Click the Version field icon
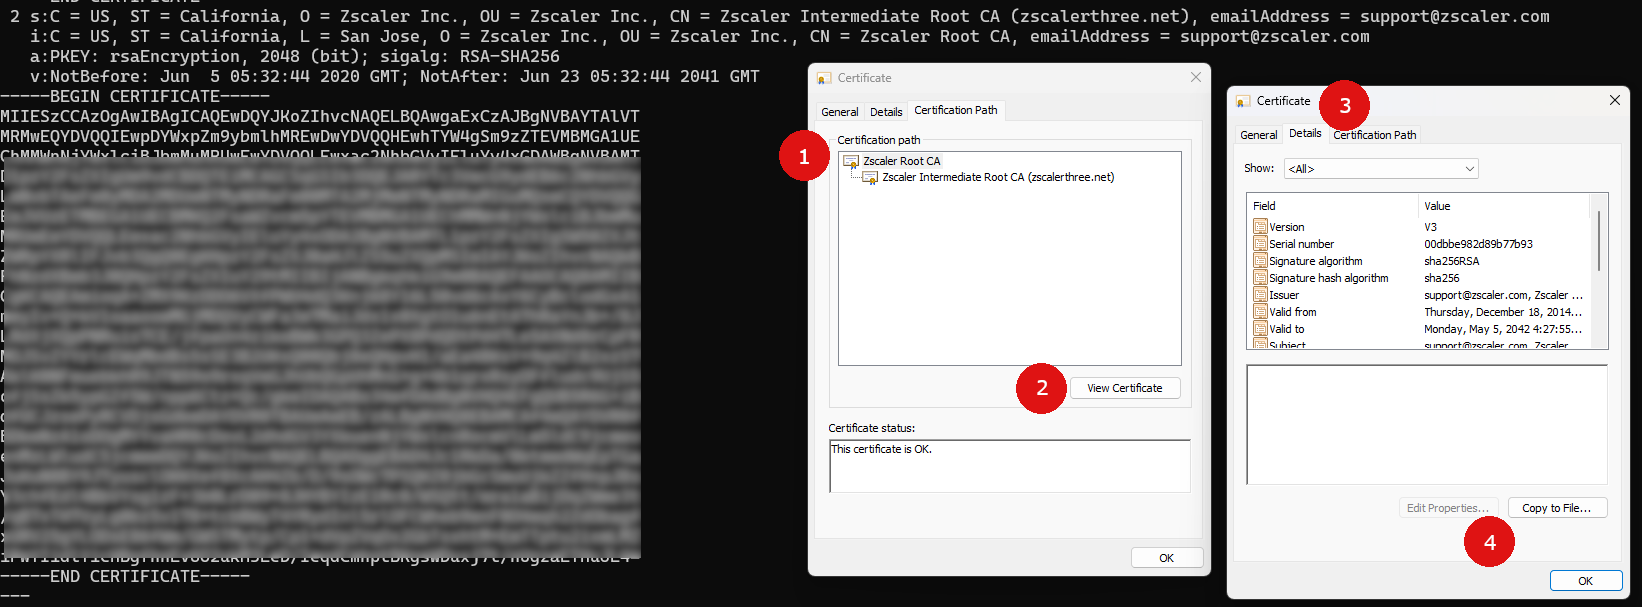Image resolution: width=1642 pixels, height=607 pixels. click(1260, 227)
